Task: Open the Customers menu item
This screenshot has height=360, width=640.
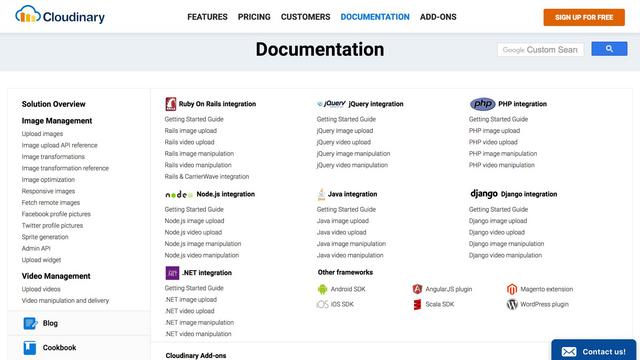Action: point(305,17)
